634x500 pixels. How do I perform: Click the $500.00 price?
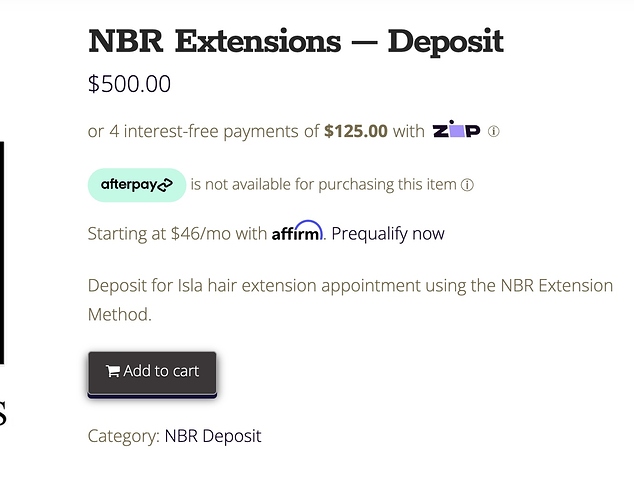coord(129,84)
